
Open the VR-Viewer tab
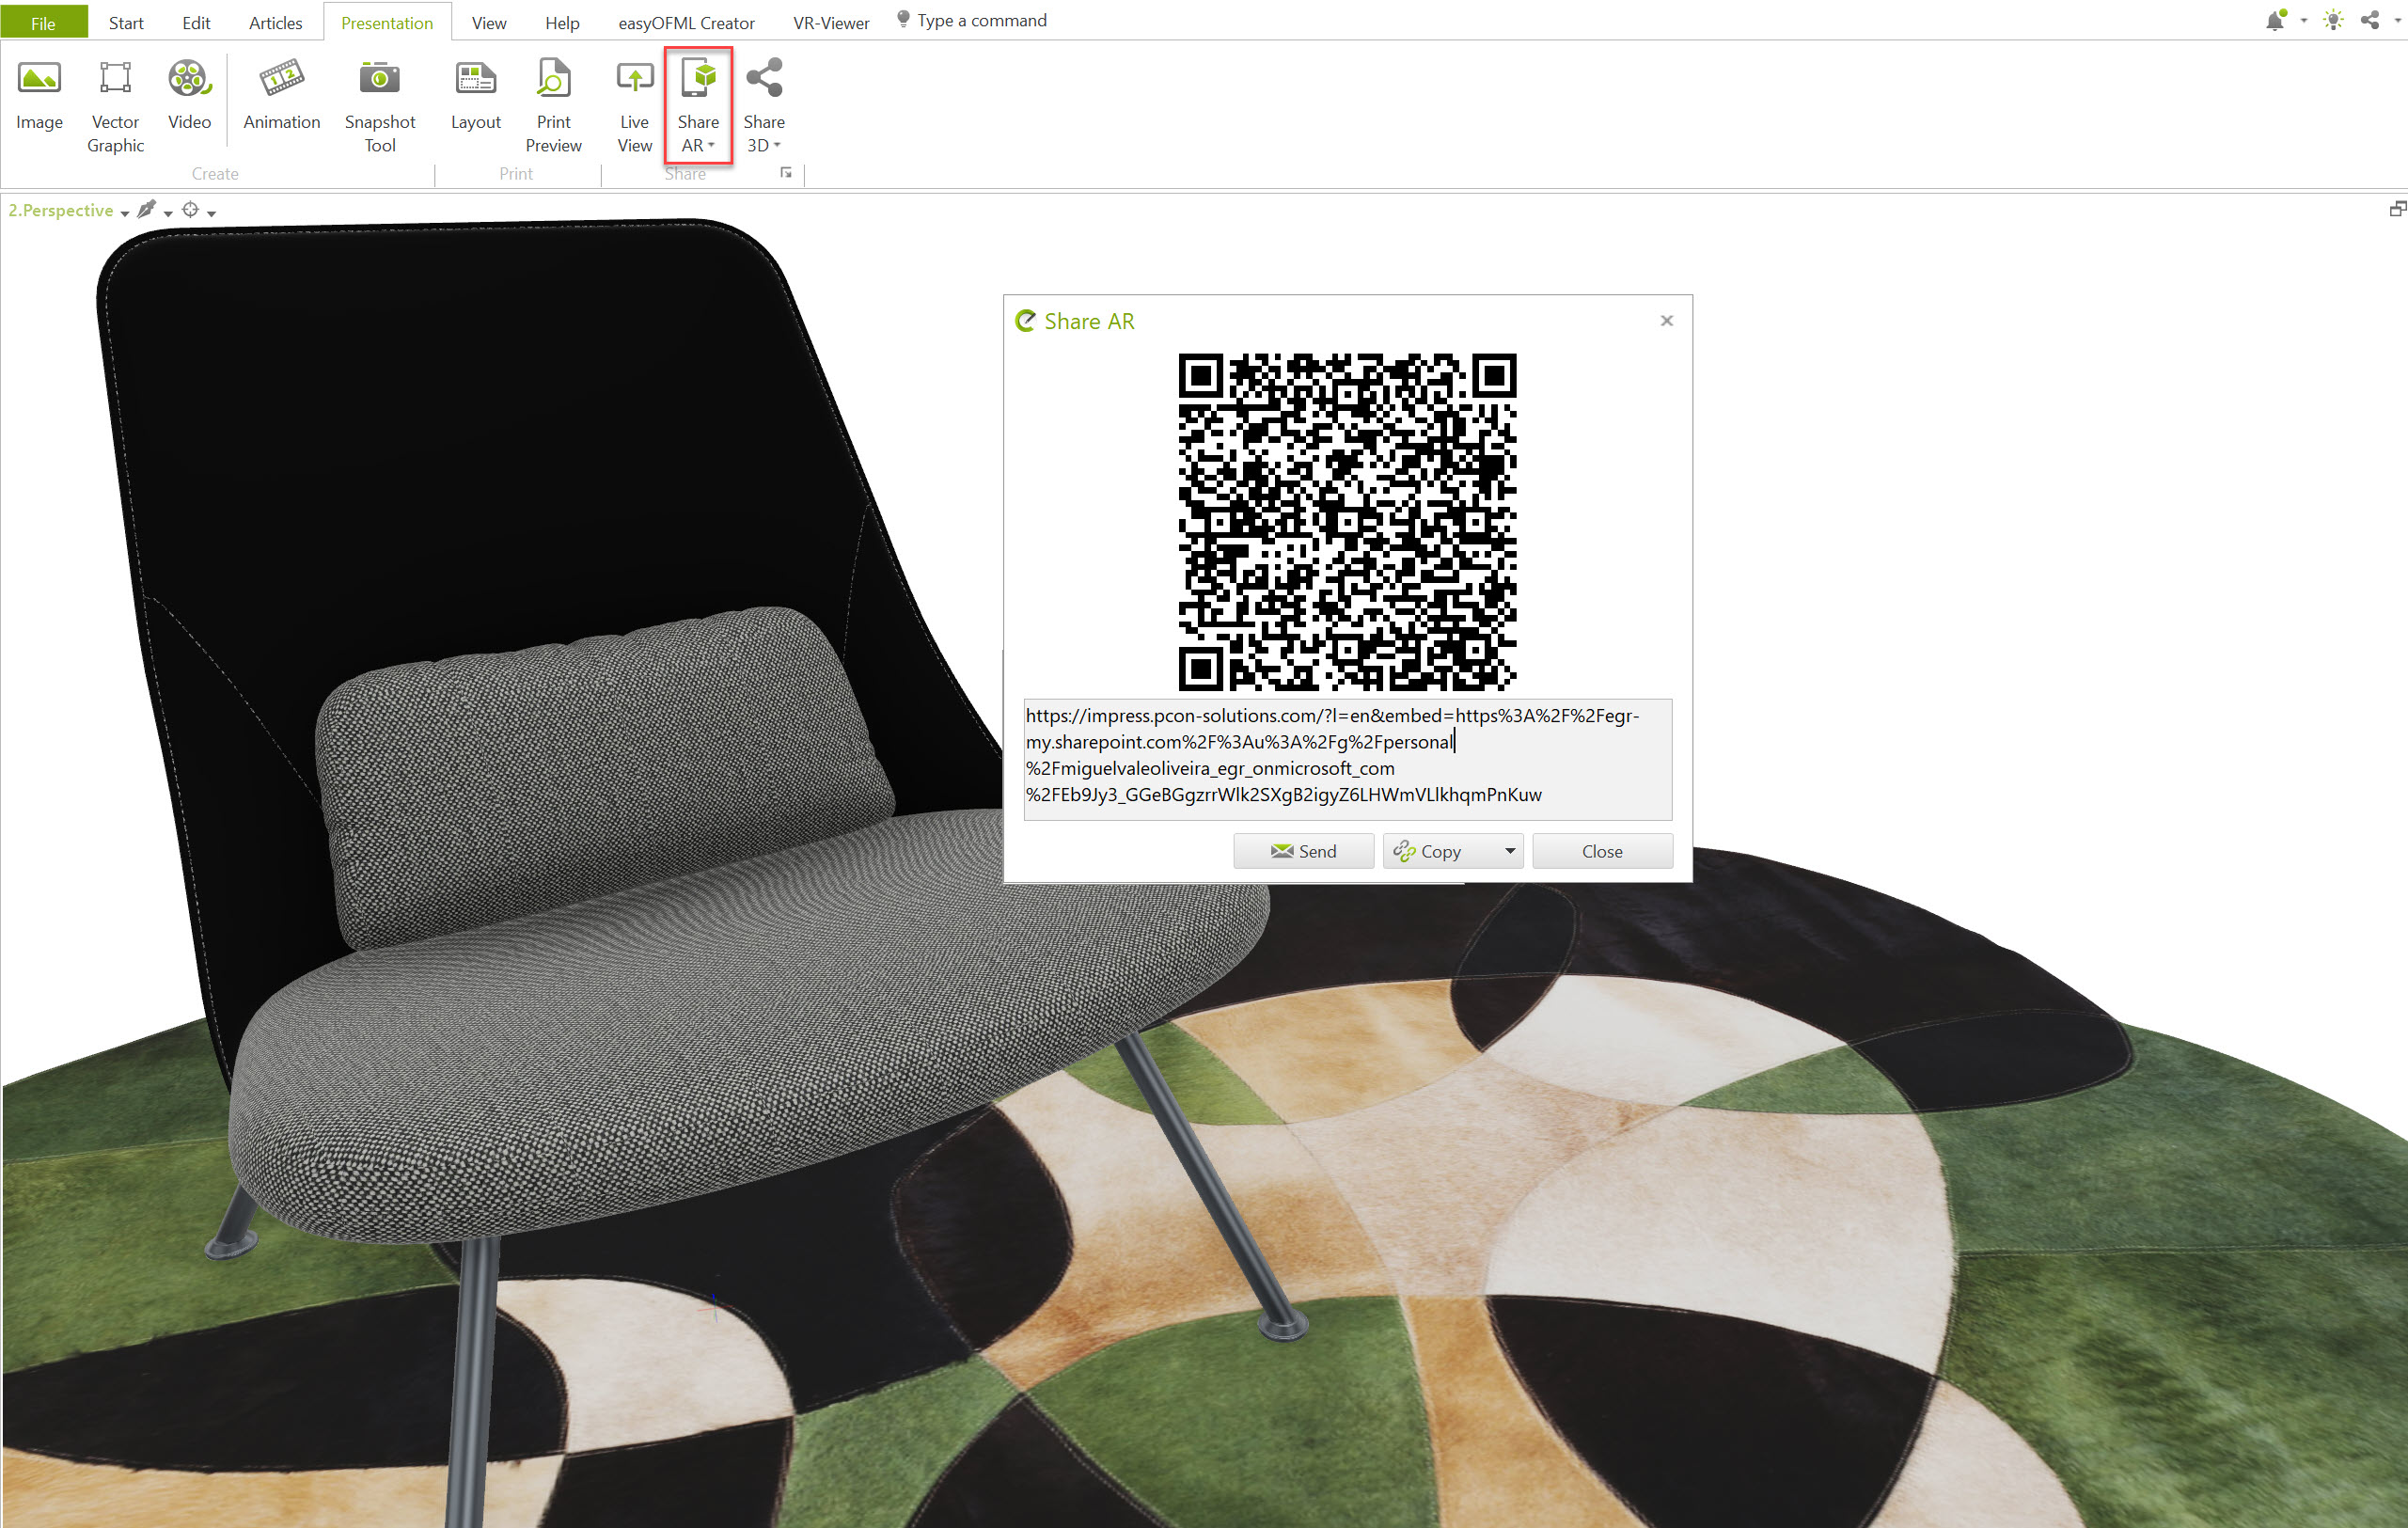(831, 22)
